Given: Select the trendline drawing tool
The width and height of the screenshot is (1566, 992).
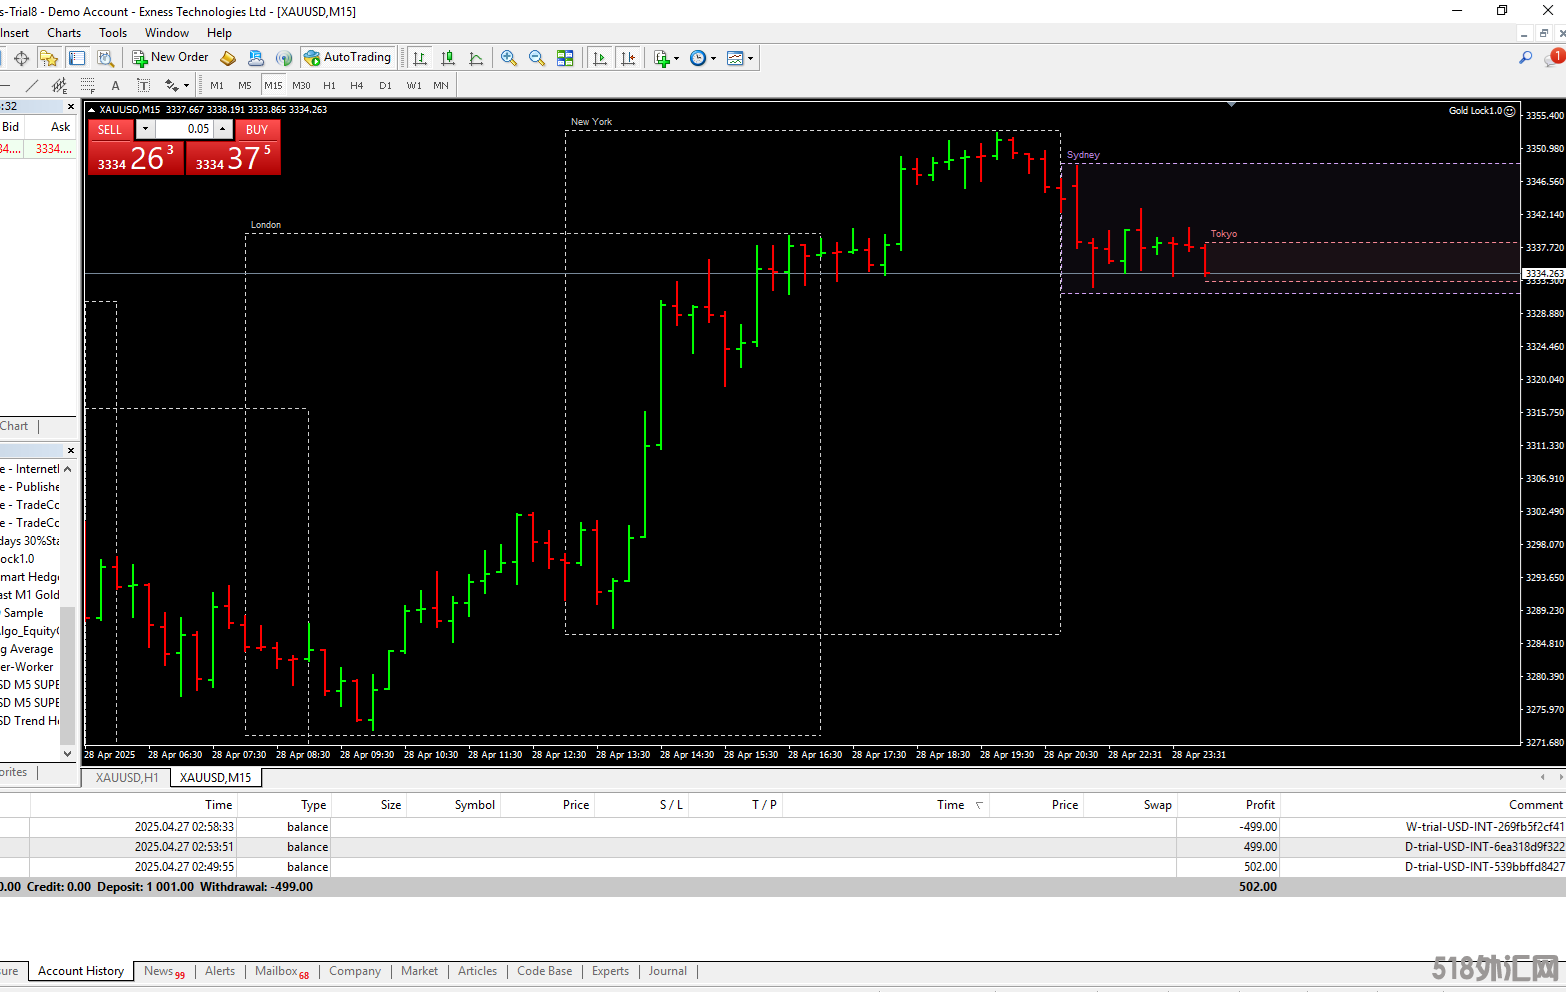Looking at the screenshot, I should coord(32,85).
